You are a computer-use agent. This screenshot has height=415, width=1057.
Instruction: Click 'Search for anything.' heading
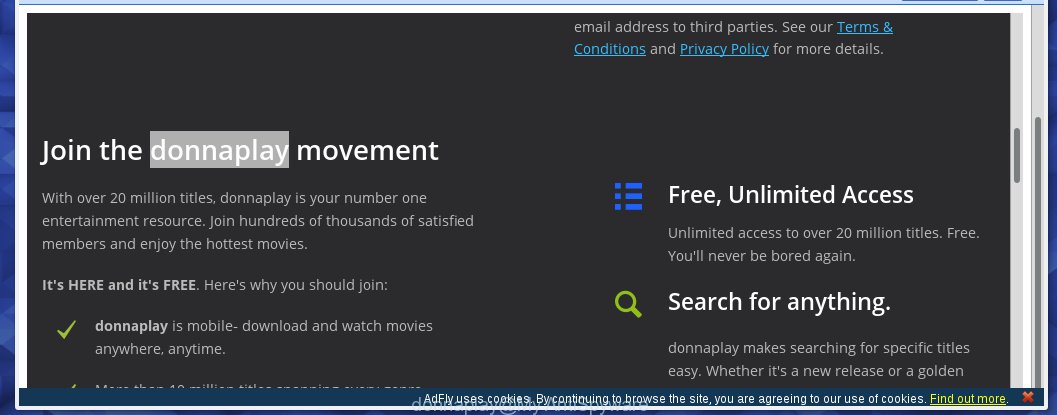779,302
